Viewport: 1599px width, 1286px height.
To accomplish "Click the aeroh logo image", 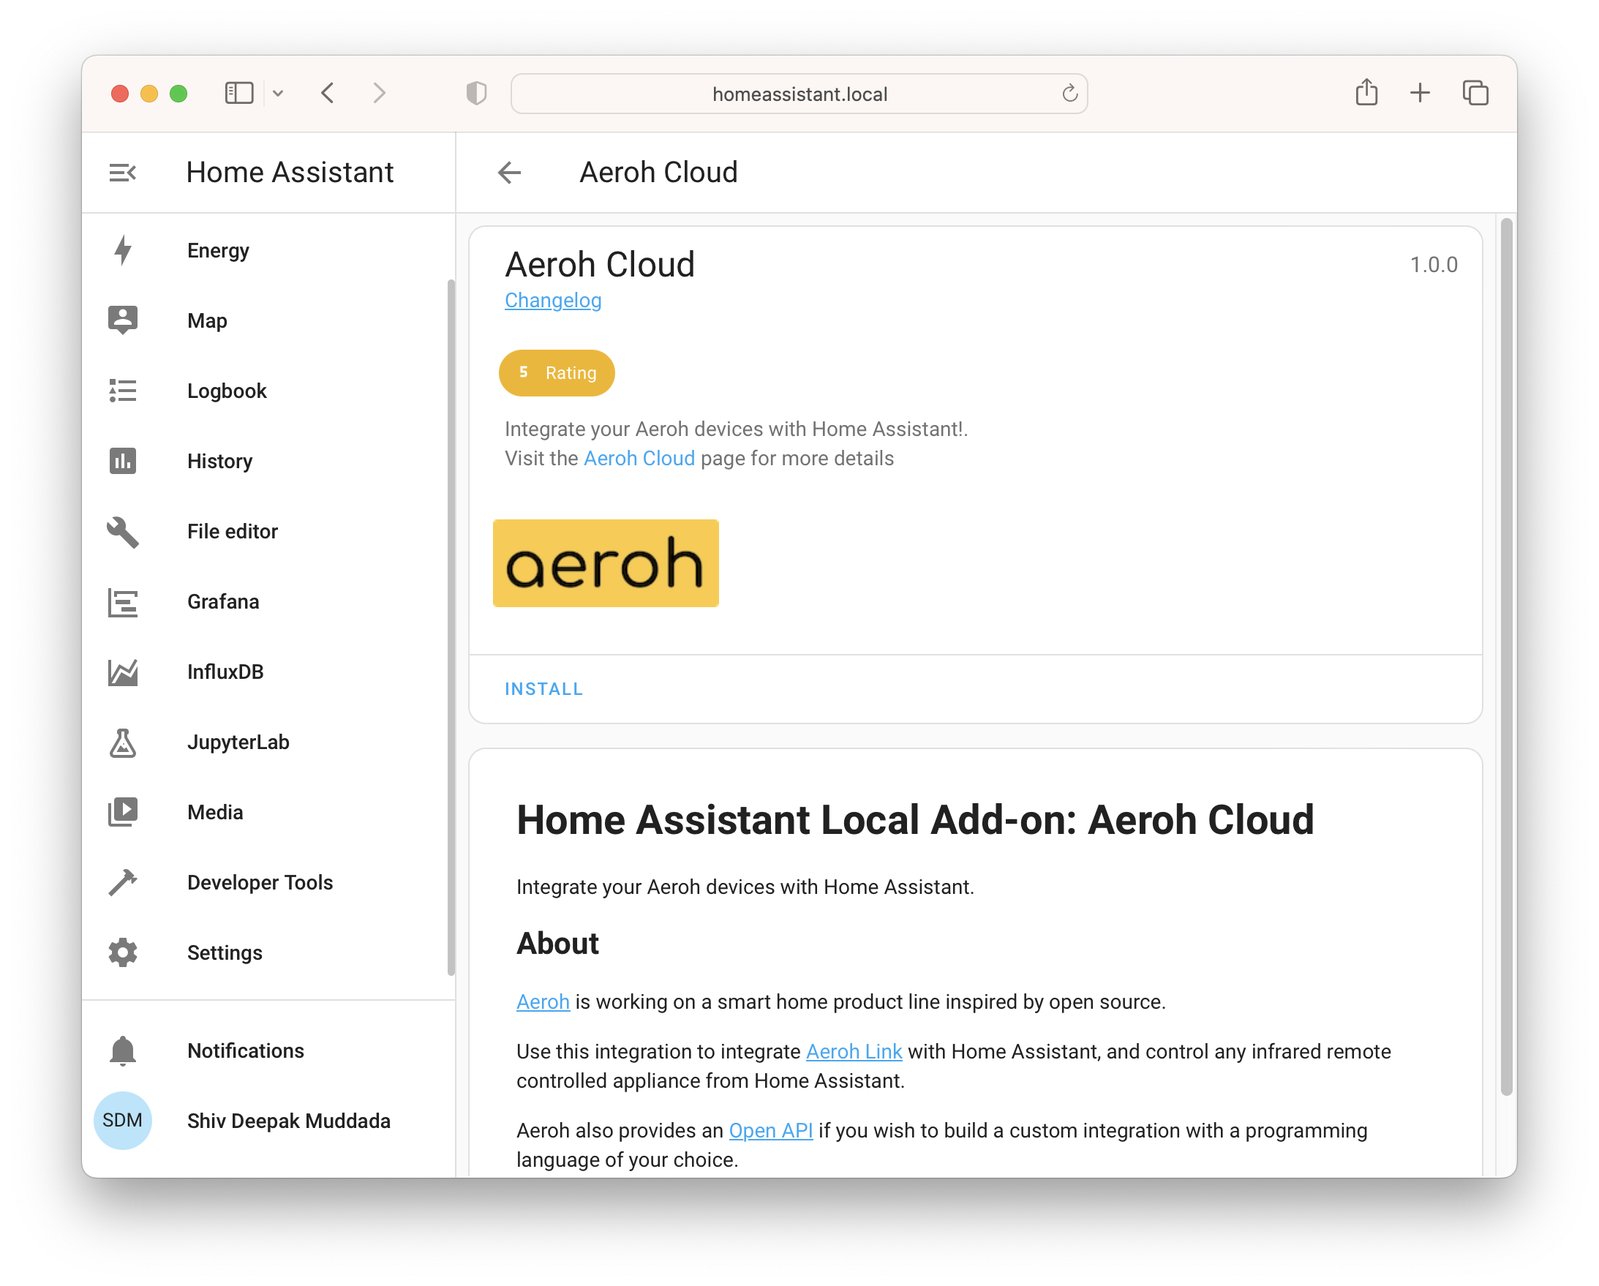I will click(606, 563).
